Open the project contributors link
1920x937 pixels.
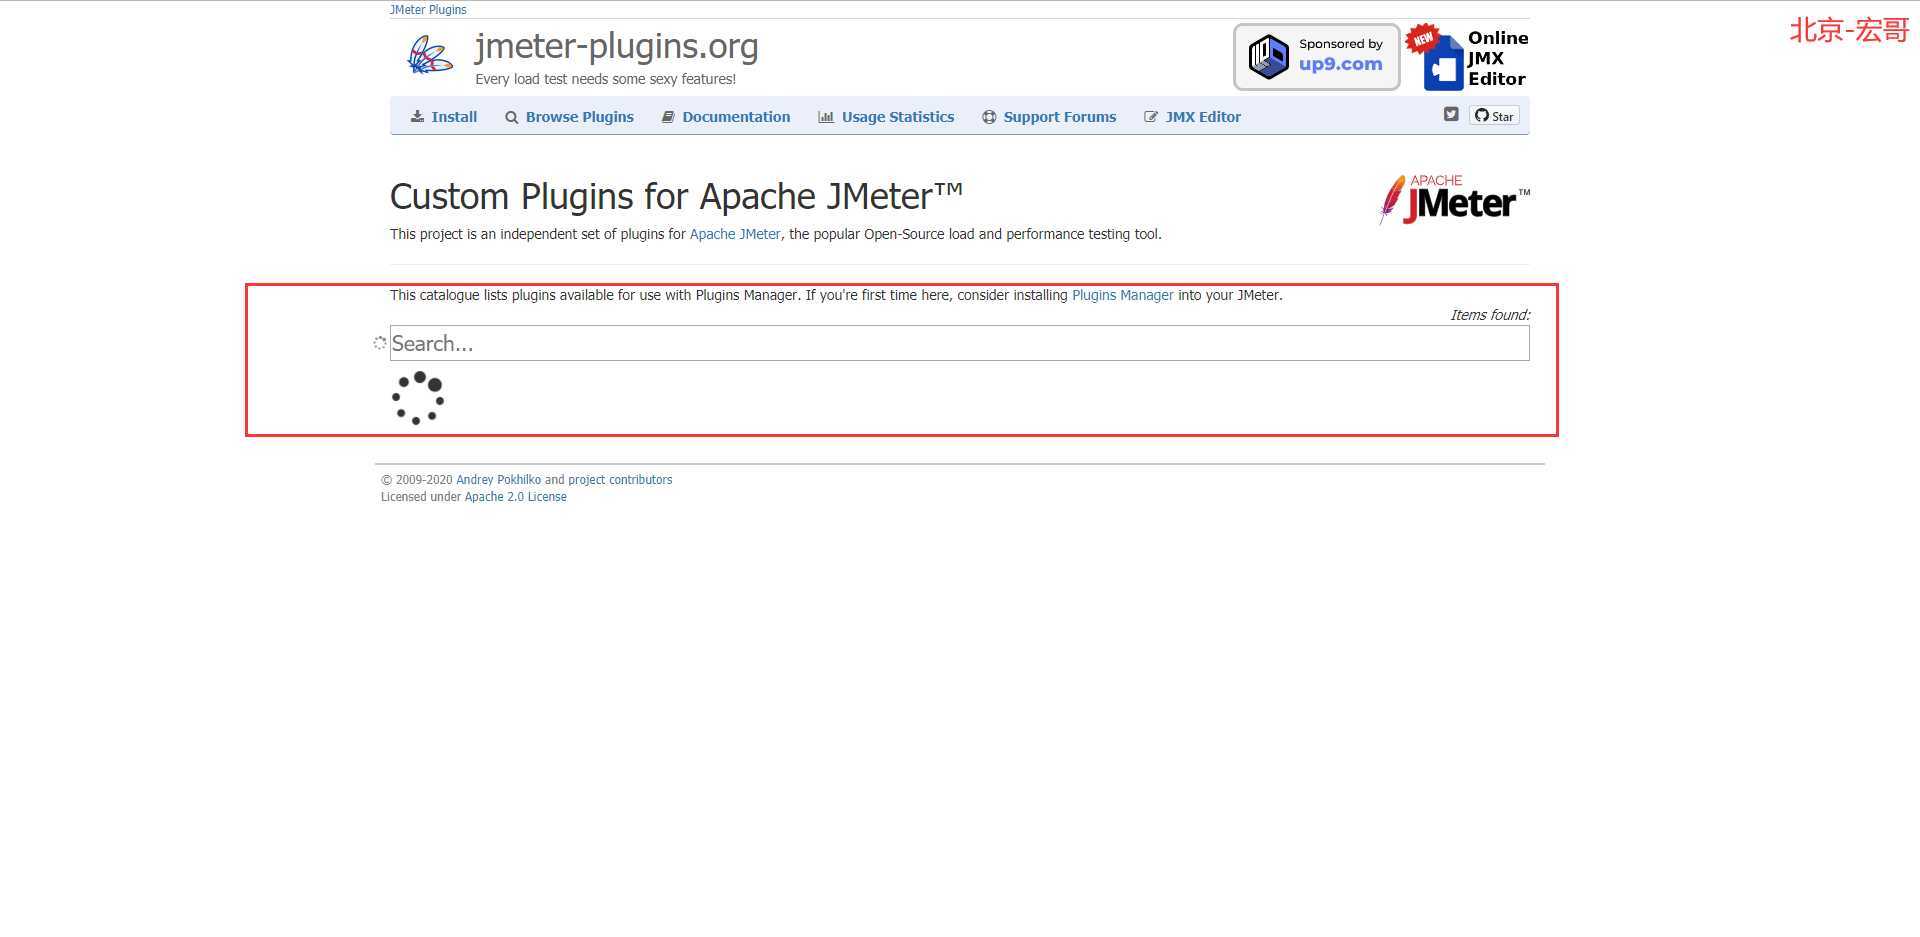click(620, 480)
